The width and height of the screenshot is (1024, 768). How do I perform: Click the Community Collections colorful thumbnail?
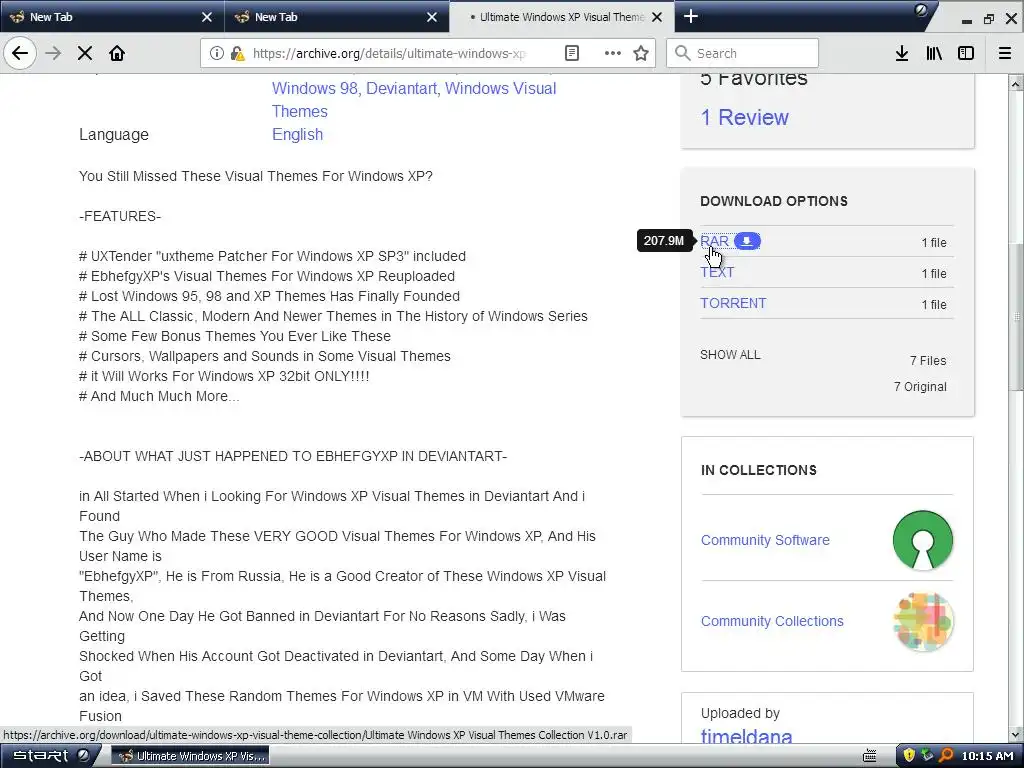pyautogui.click(x=922, y=621)
